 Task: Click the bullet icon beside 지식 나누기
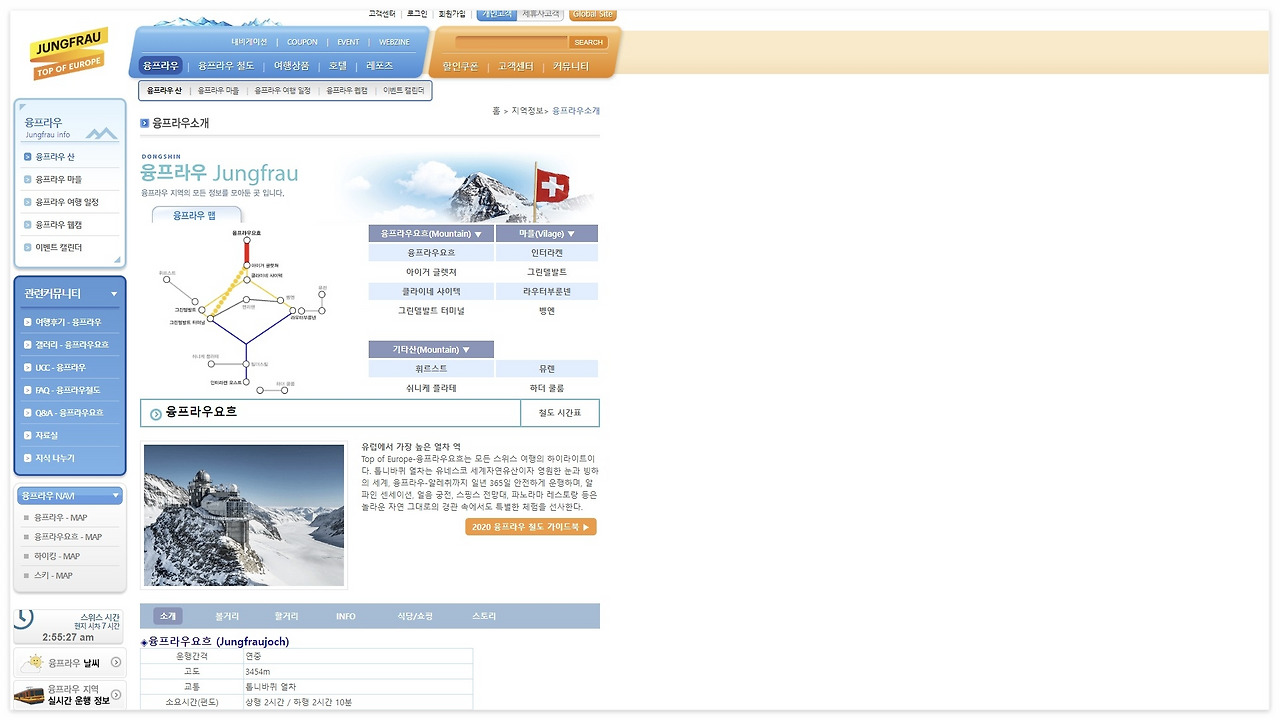coord(27,458)
